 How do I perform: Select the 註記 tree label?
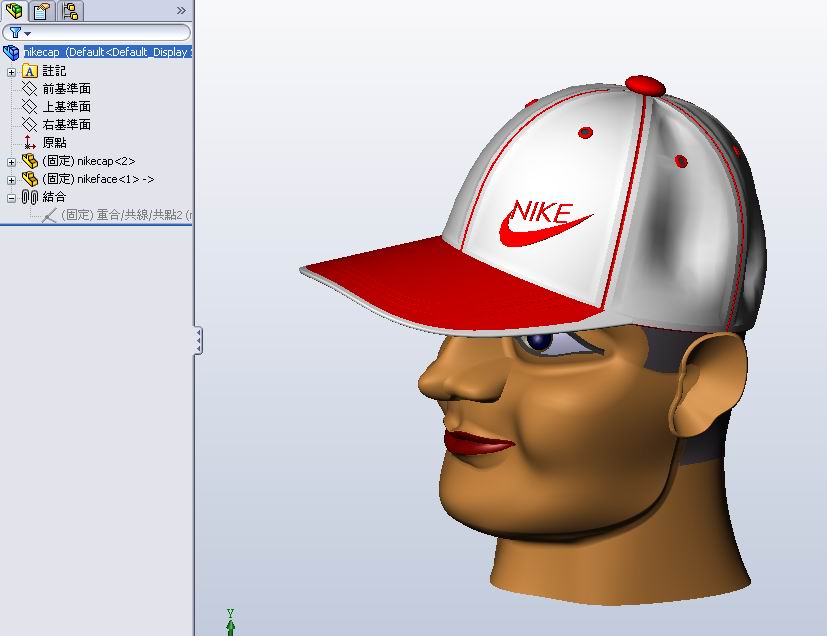54,71
